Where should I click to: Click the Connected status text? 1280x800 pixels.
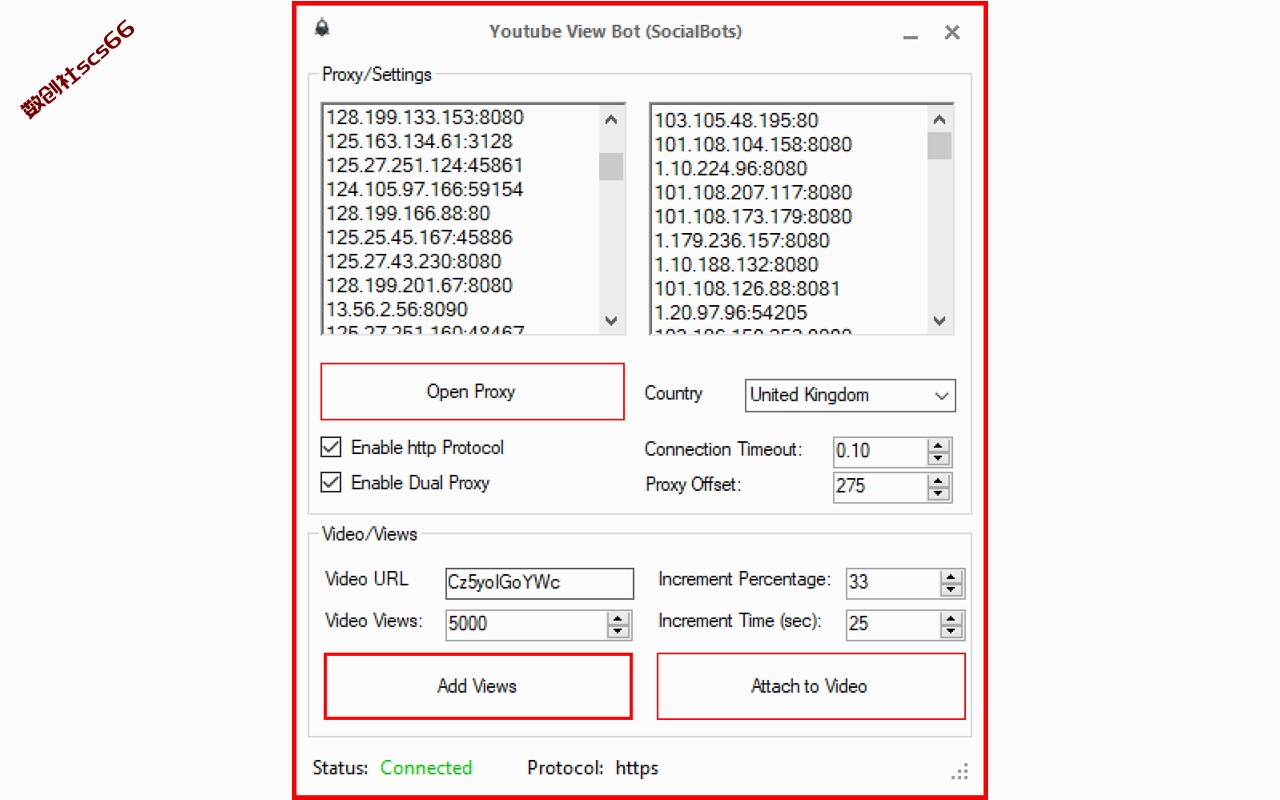tap(426, 768)
